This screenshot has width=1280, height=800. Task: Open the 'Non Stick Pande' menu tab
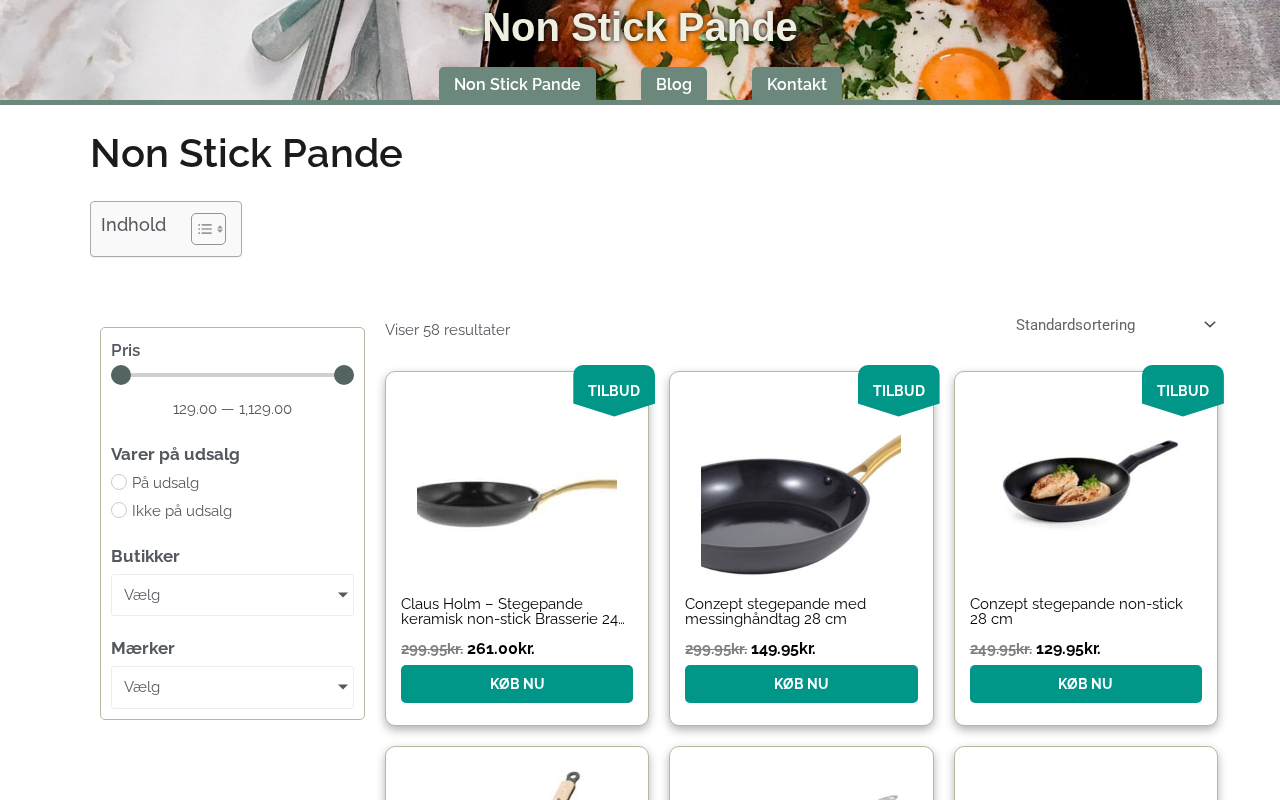(517, 84)
